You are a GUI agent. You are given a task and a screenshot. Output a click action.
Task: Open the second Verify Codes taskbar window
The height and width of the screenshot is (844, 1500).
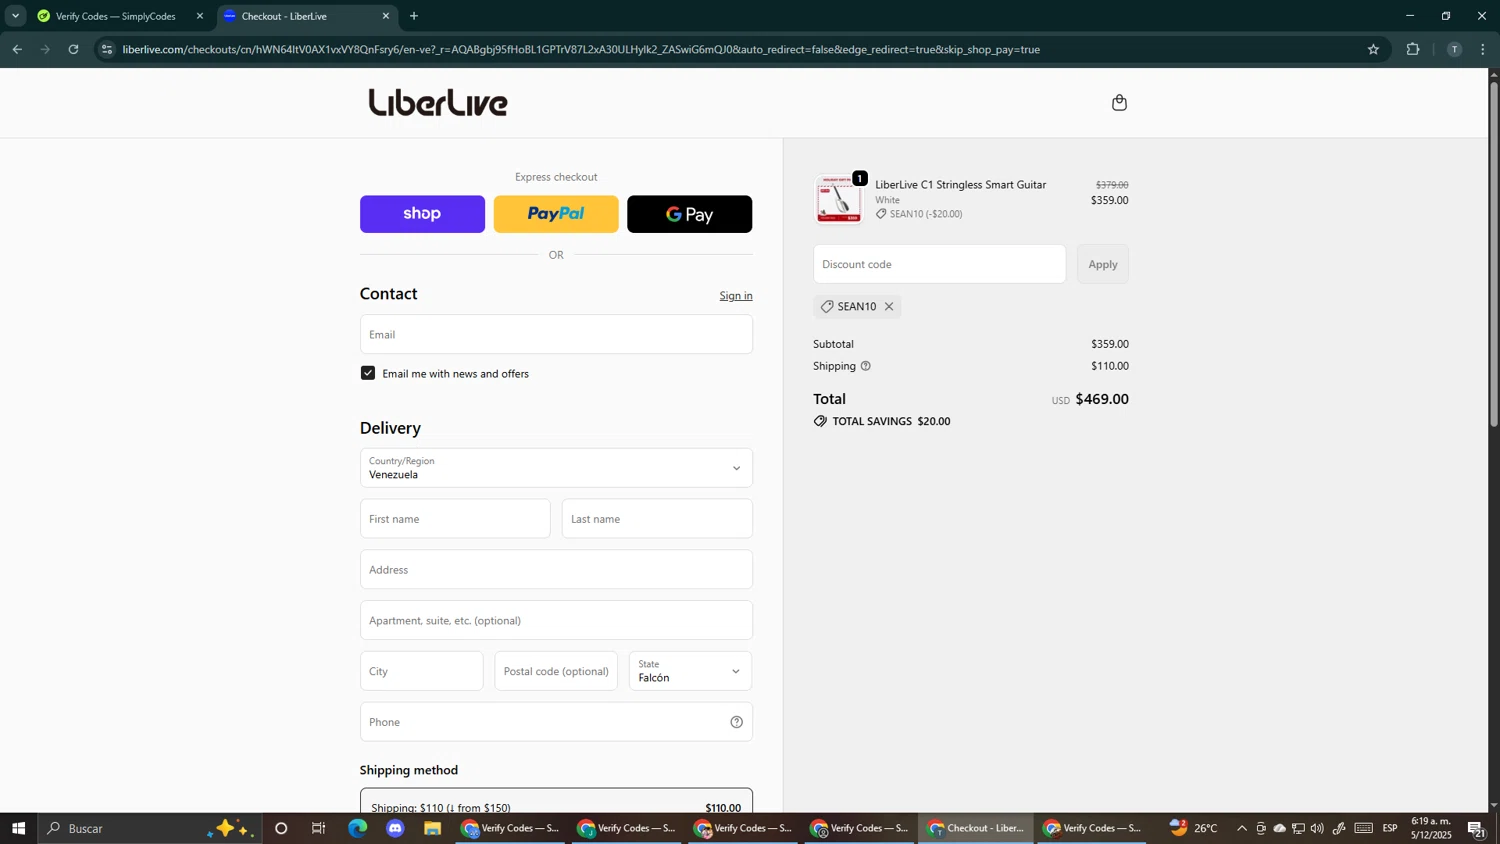coord(627,828)
